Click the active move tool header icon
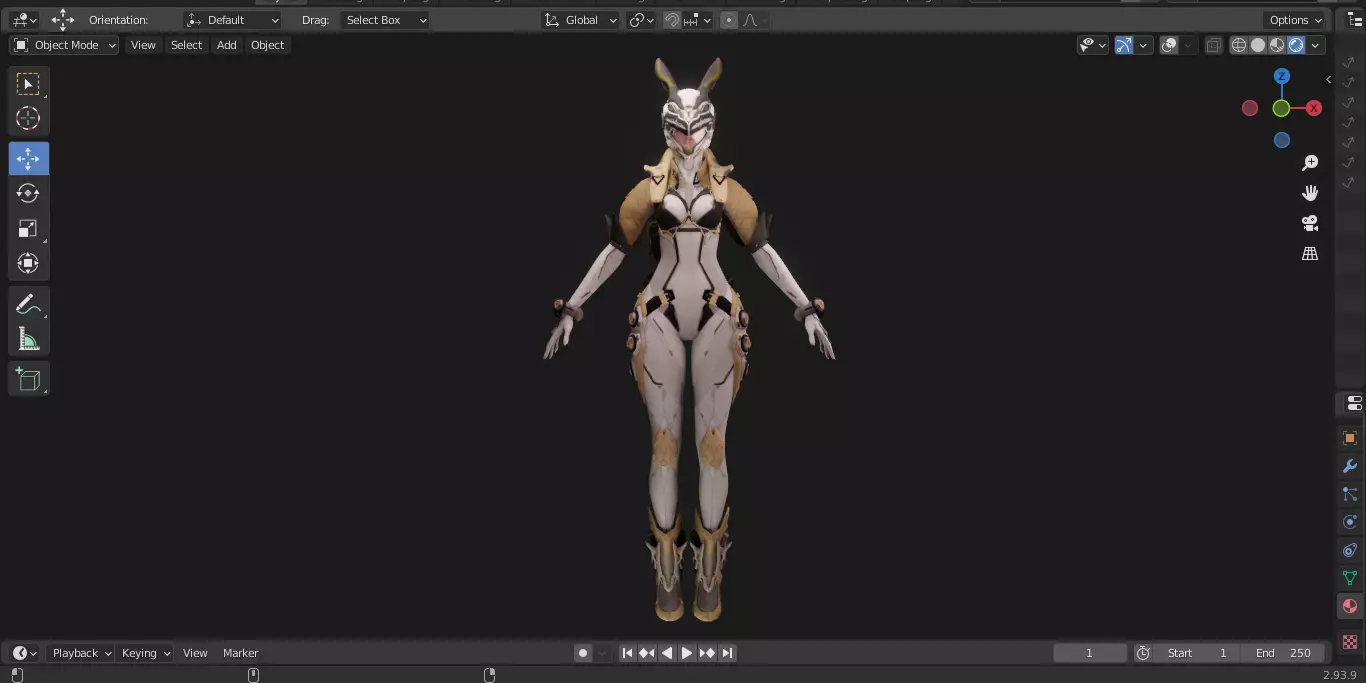Image resolution: width=1366 pixels, height=683 pixels. [63, 20]
